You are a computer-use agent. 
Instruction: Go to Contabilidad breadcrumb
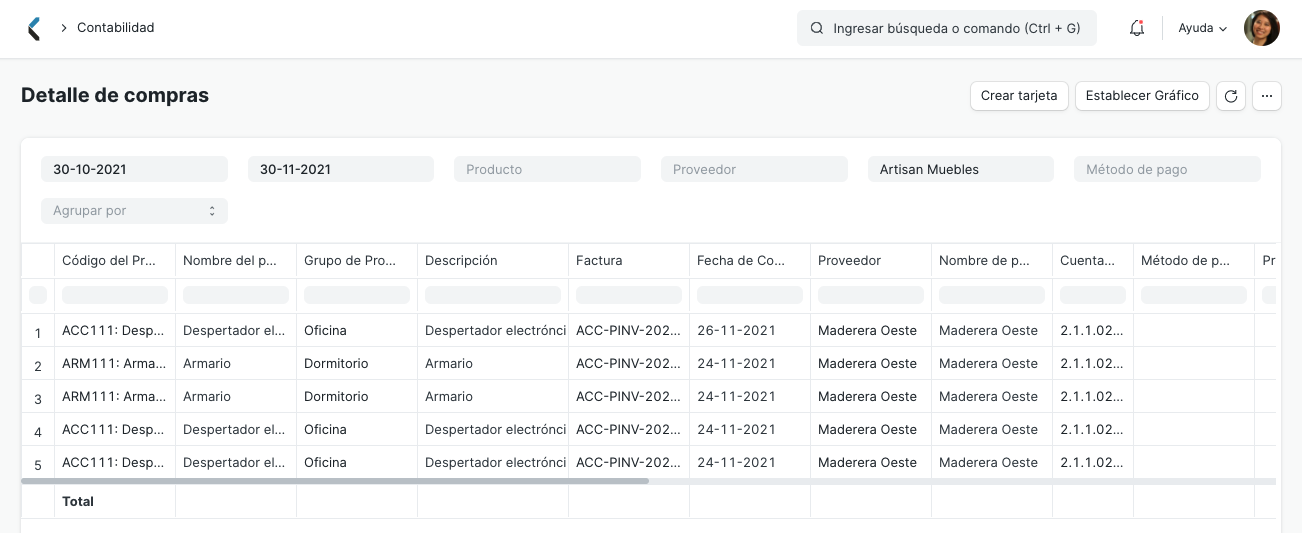point(115,28)
